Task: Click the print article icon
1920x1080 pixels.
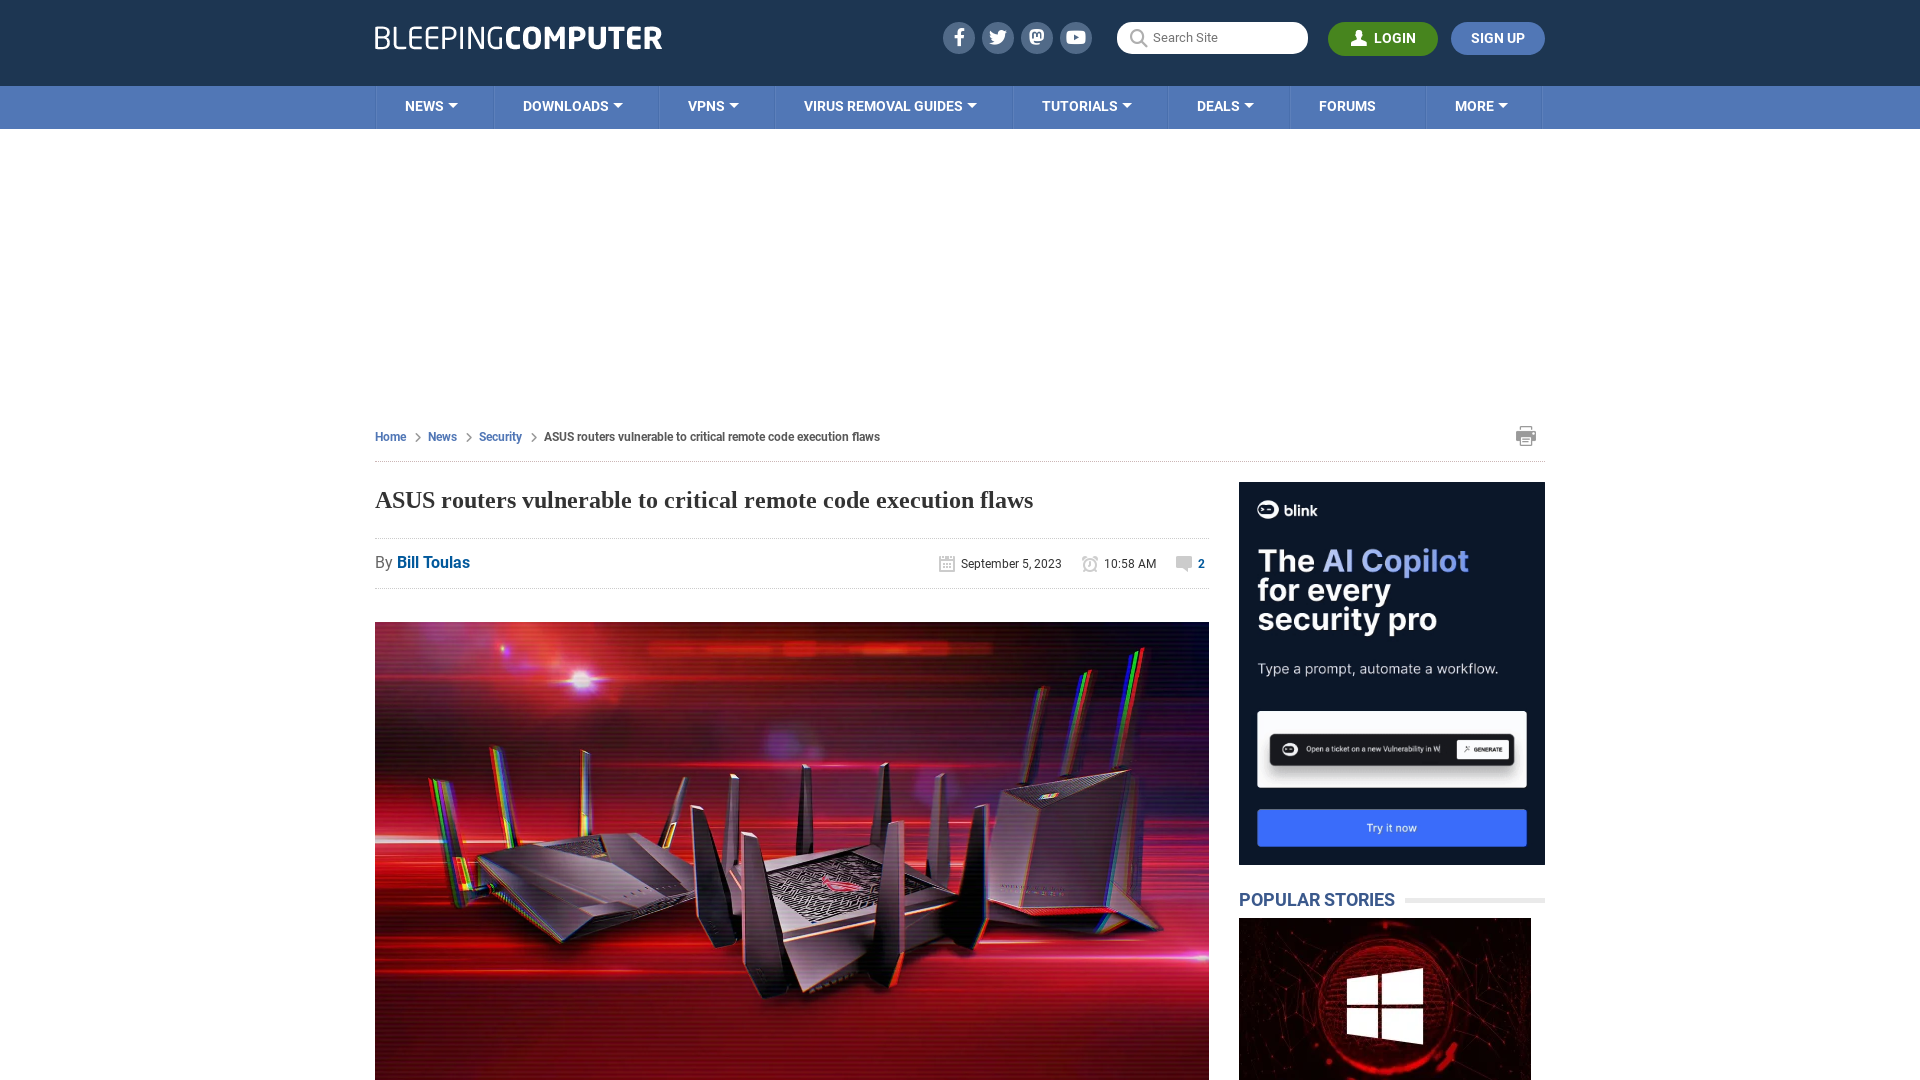Action: 1526,435
